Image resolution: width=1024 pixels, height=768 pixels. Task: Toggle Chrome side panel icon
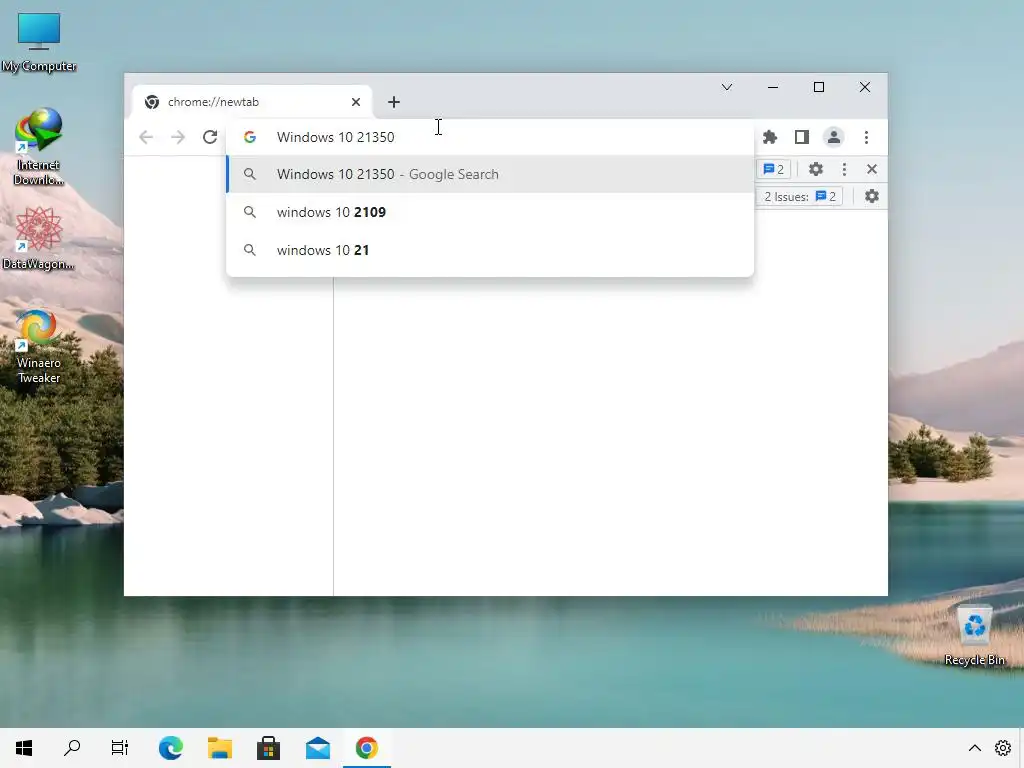(x=802, y=137)
